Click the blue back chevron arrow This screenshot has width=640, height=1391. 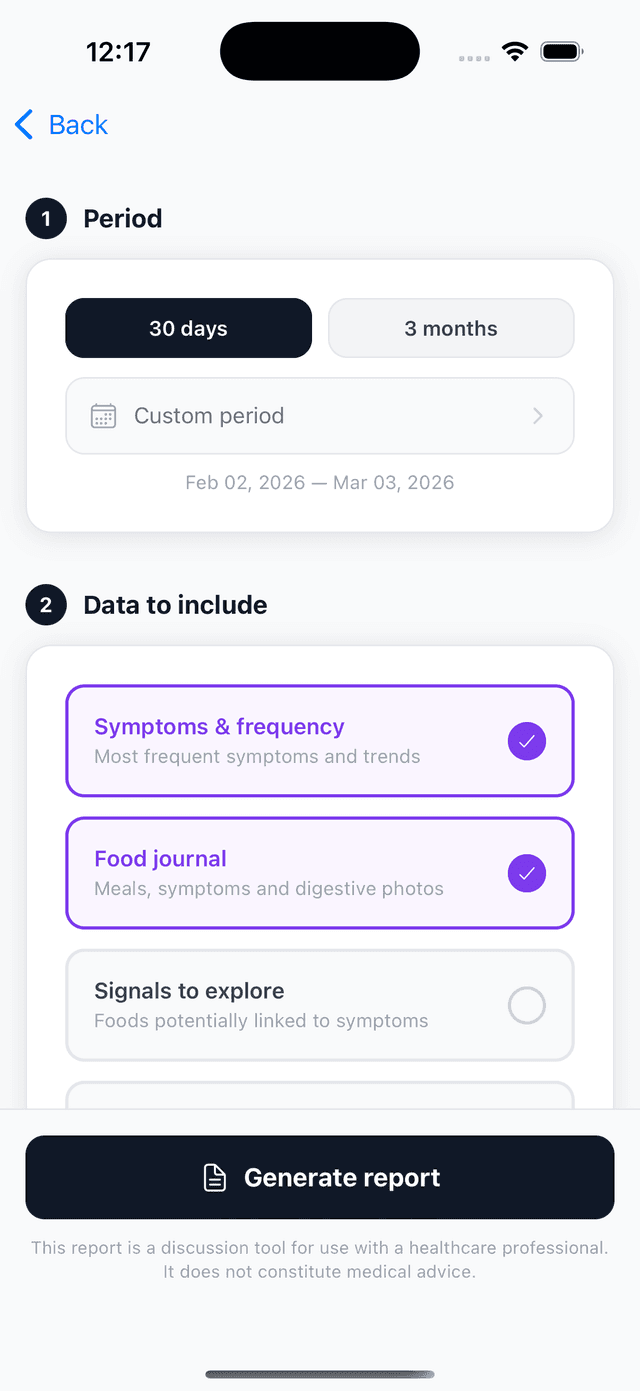[22, 124]
